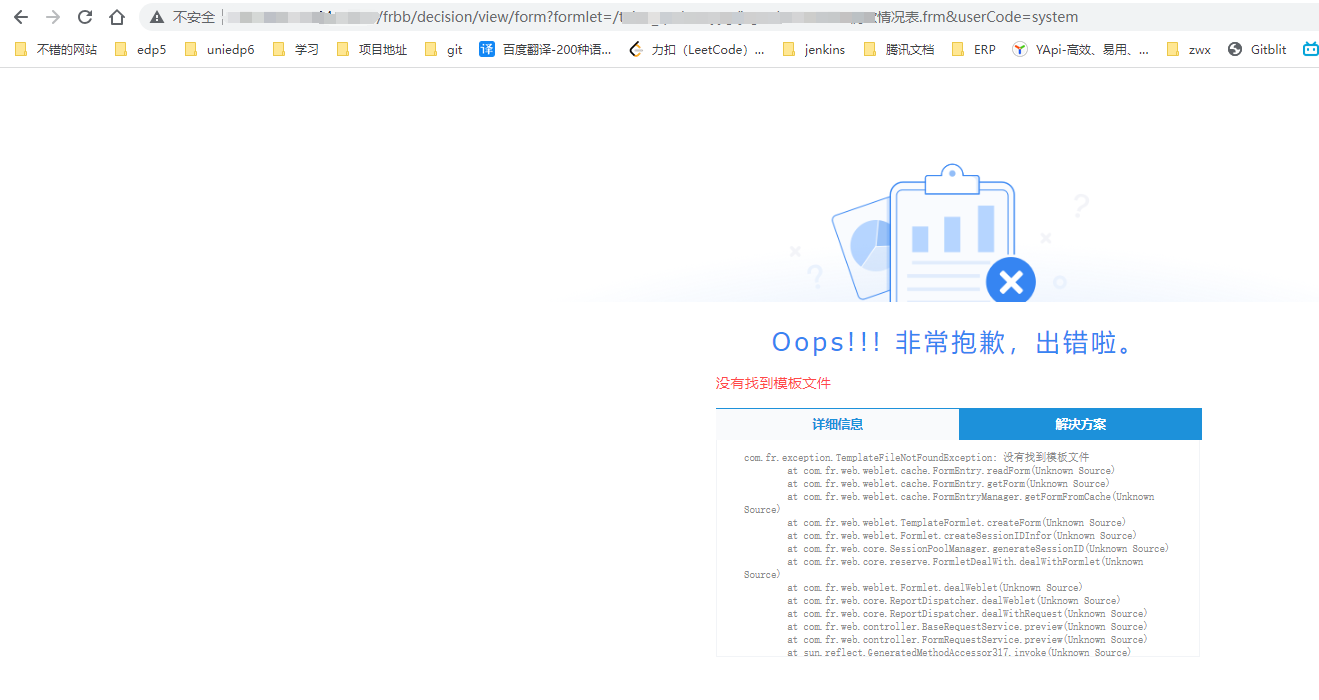Open the 腾讯文档 bookmark folder

pos(898,49)
